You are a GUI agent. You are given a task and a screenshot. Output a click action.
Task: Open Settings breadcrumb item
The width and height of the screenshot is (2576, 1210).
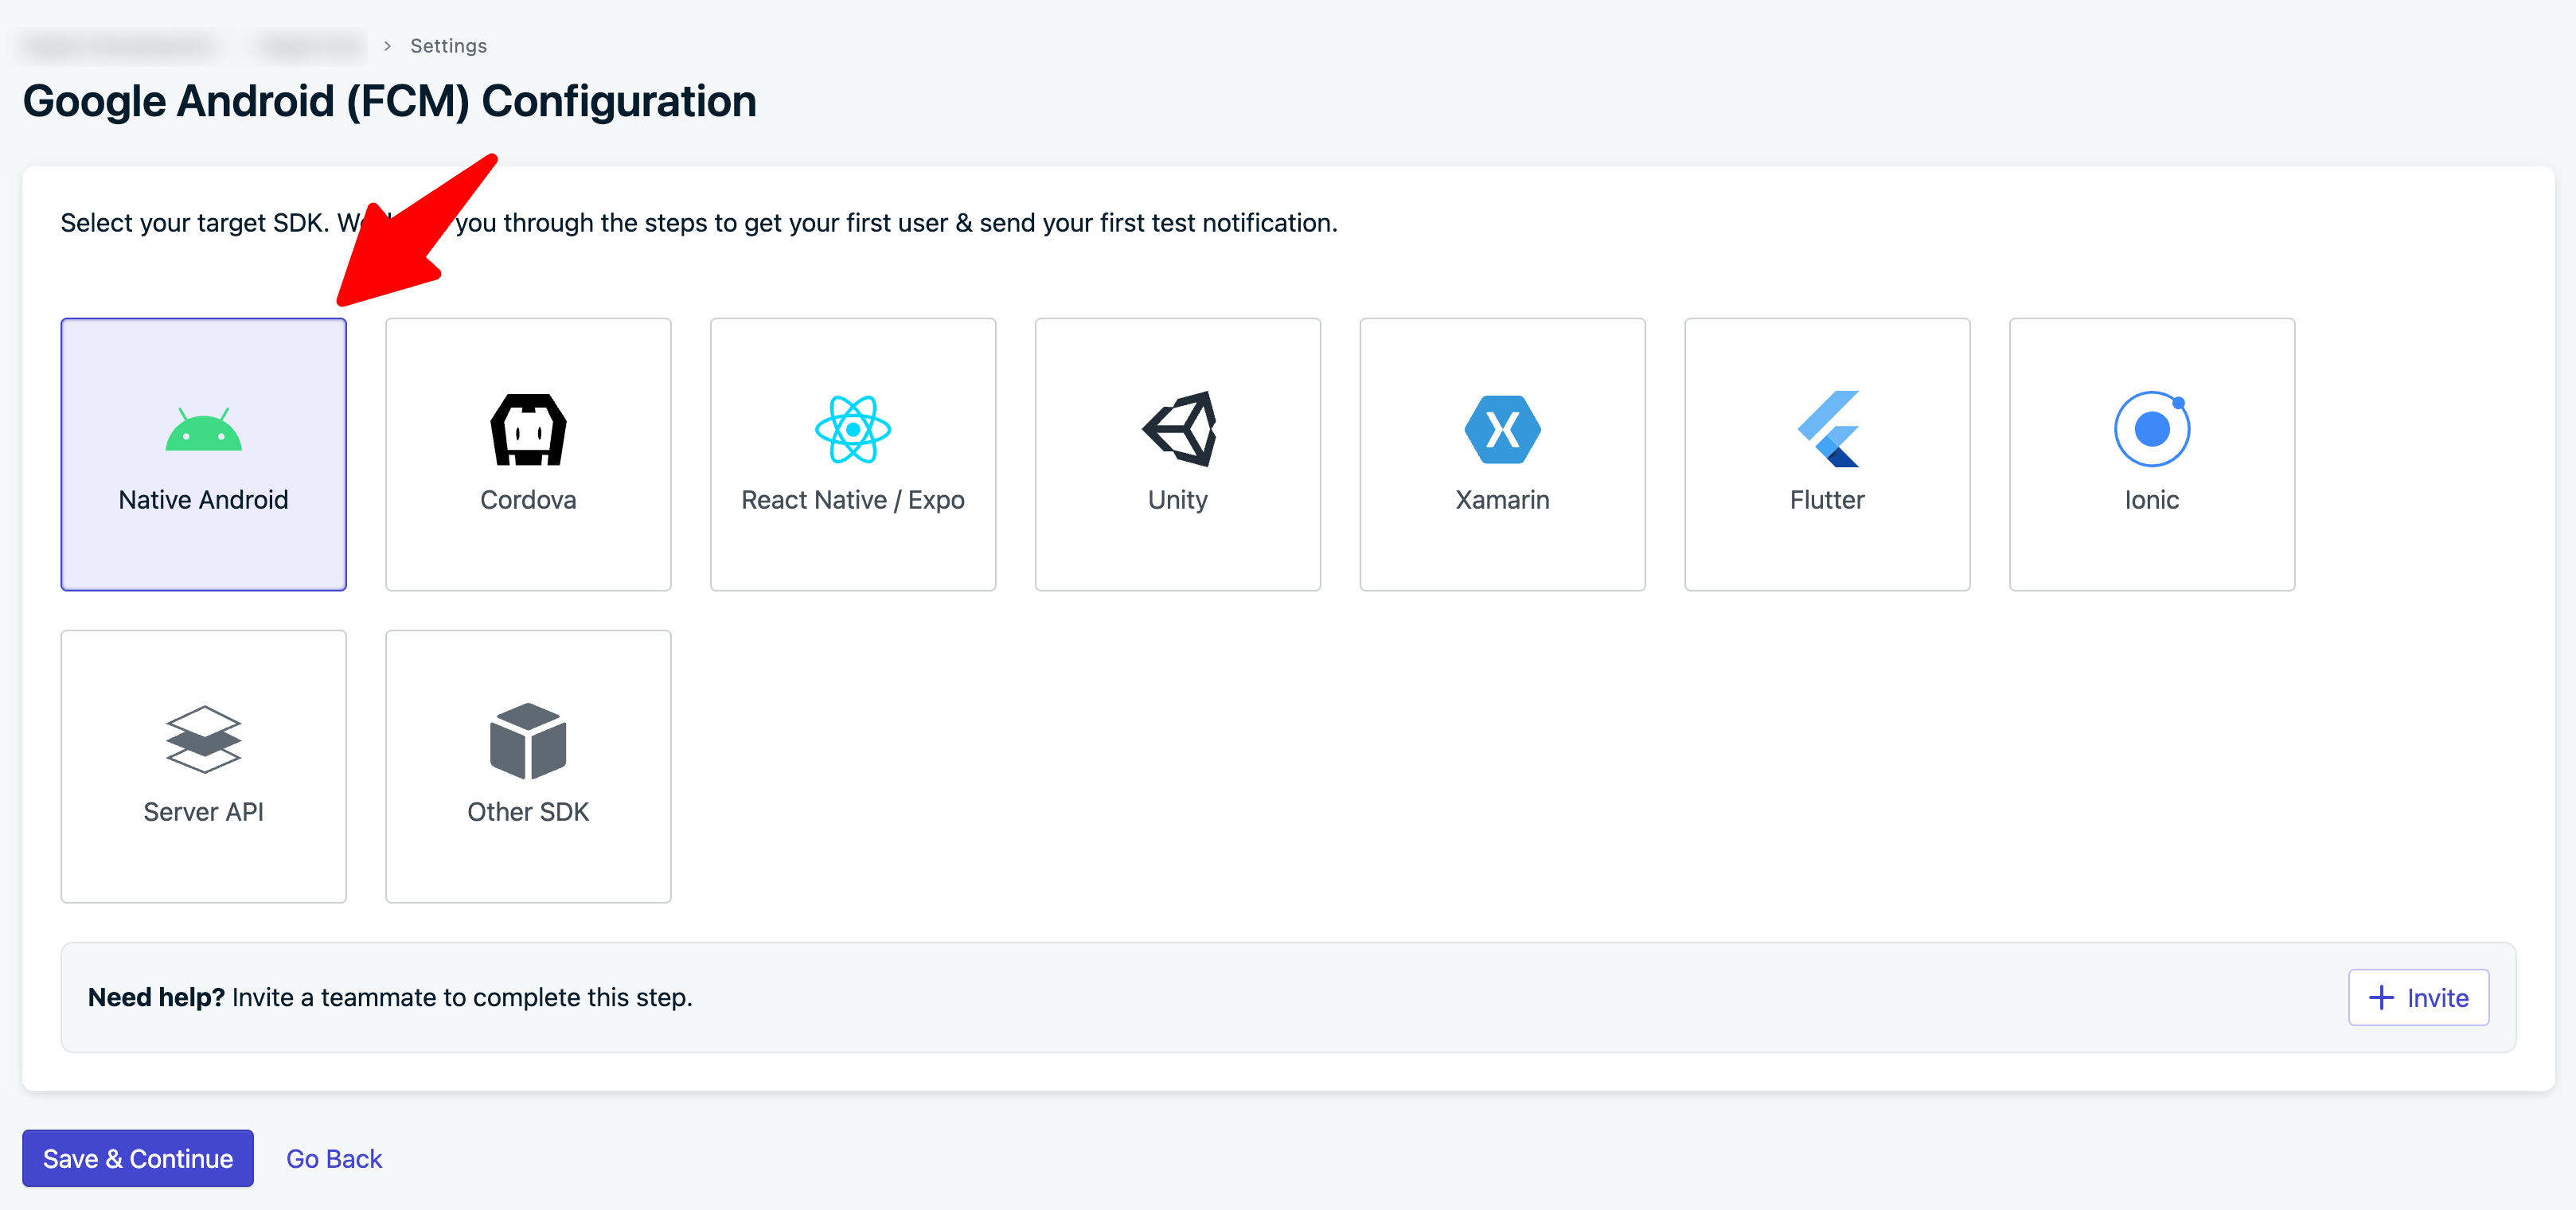tap(448, 46)
